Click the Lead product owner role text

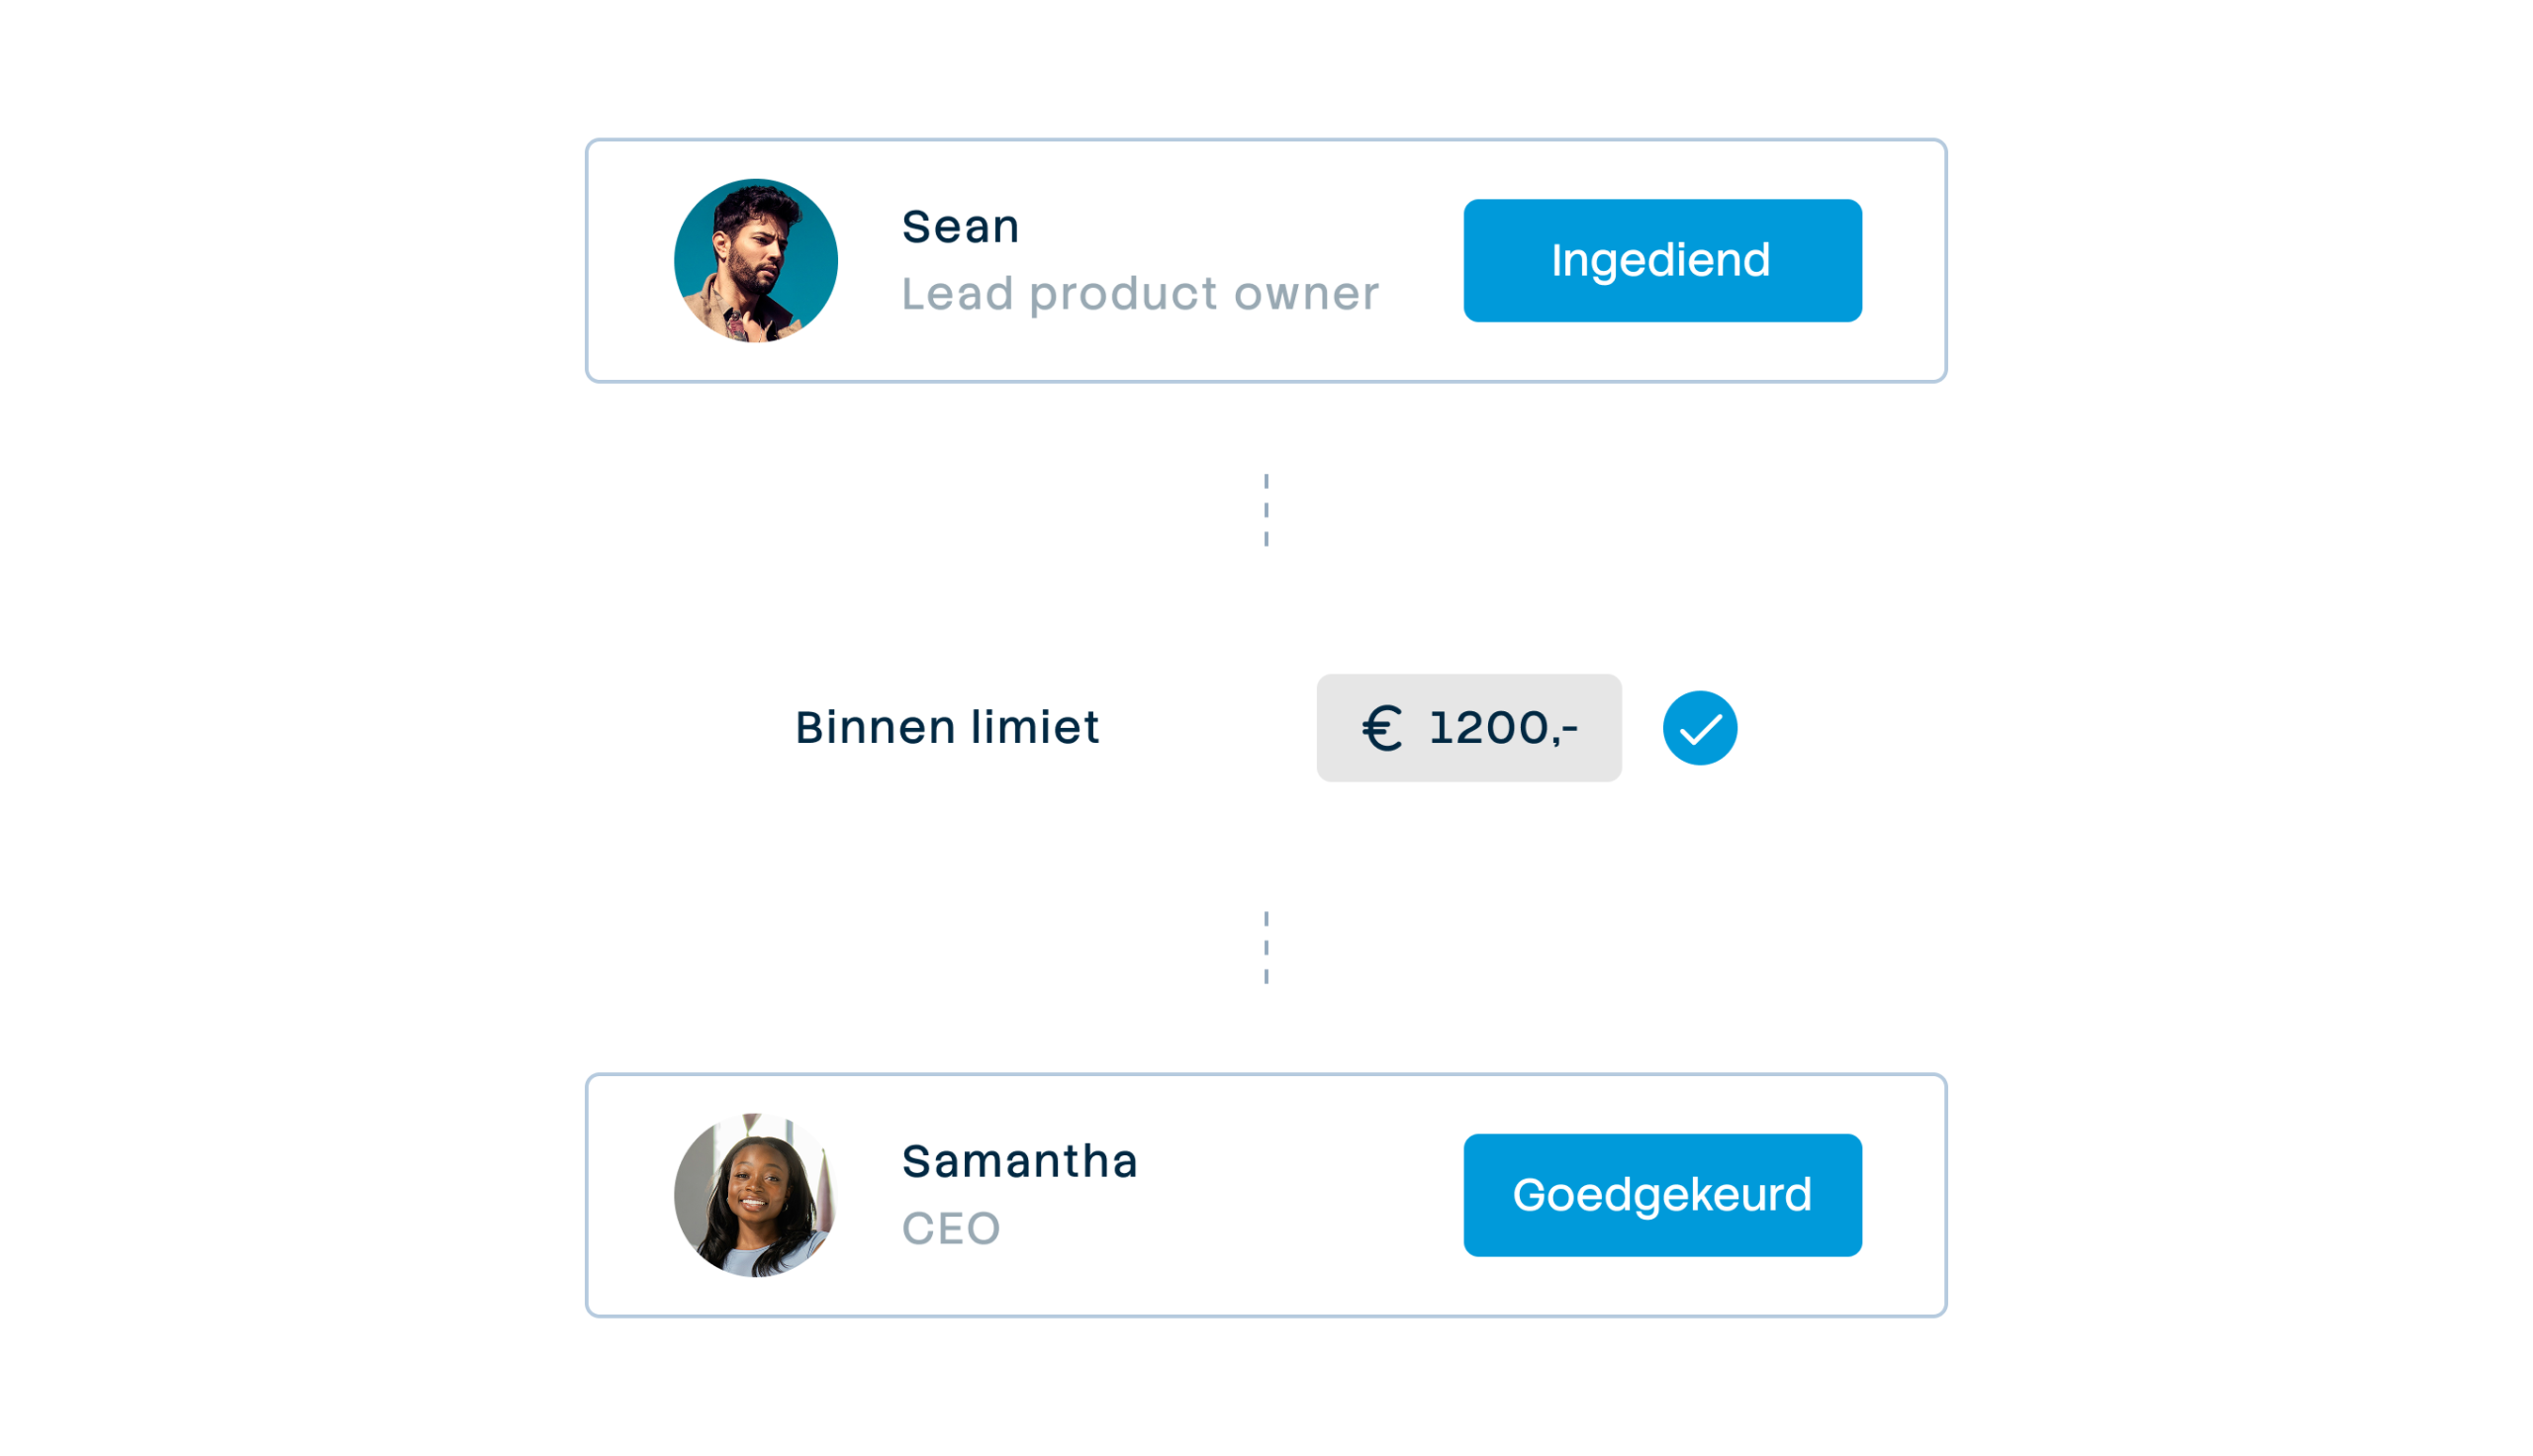1139,294
